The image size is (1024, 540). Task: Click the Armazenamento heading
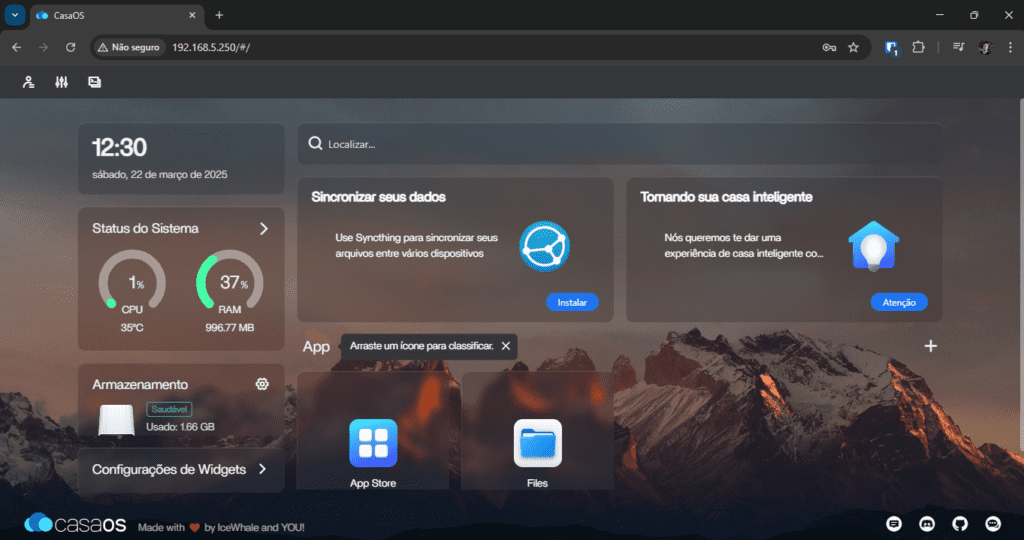(x=140, y=385)
